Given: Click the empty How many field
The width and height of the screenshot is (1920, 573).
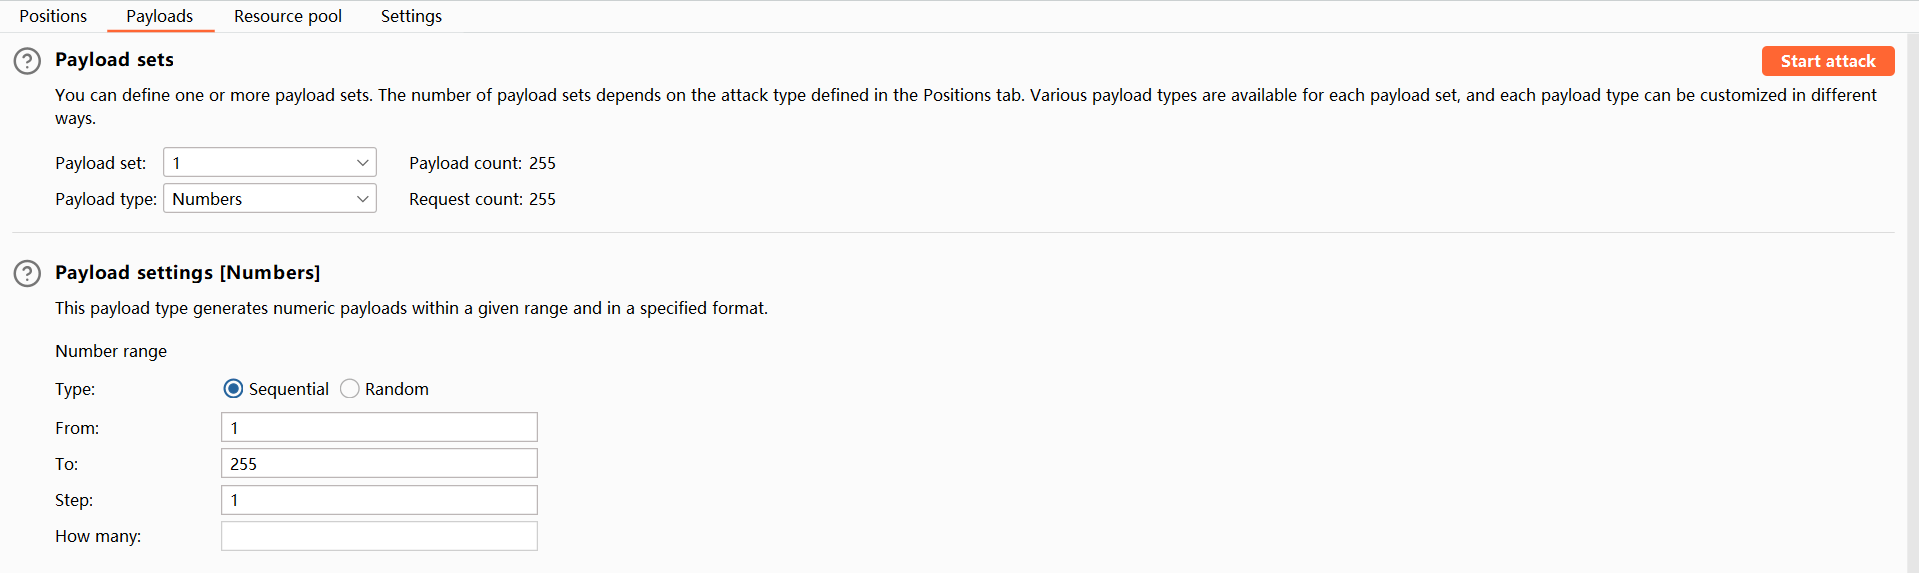Looking at the screenshot, I should click(x=379, y=536).
